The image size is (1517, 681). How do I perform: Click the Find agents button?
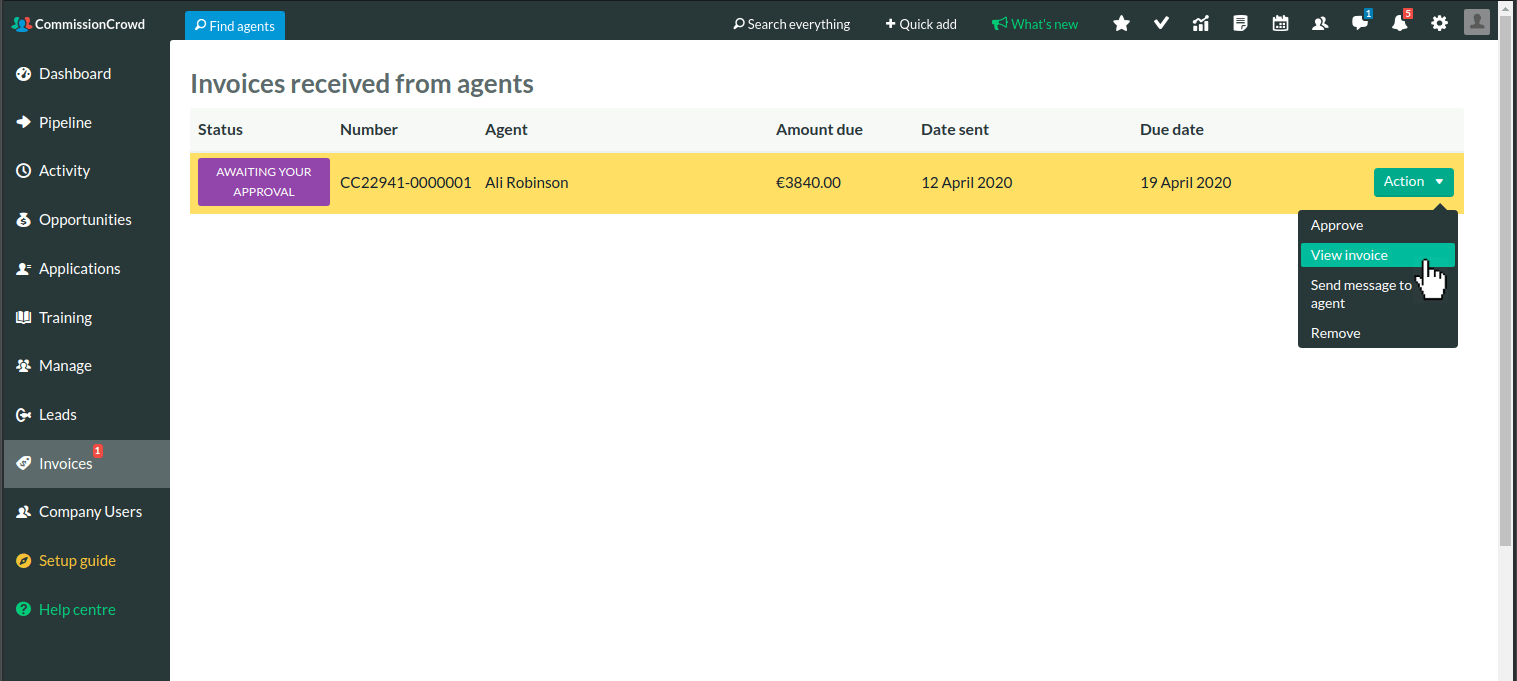[235, 26]
